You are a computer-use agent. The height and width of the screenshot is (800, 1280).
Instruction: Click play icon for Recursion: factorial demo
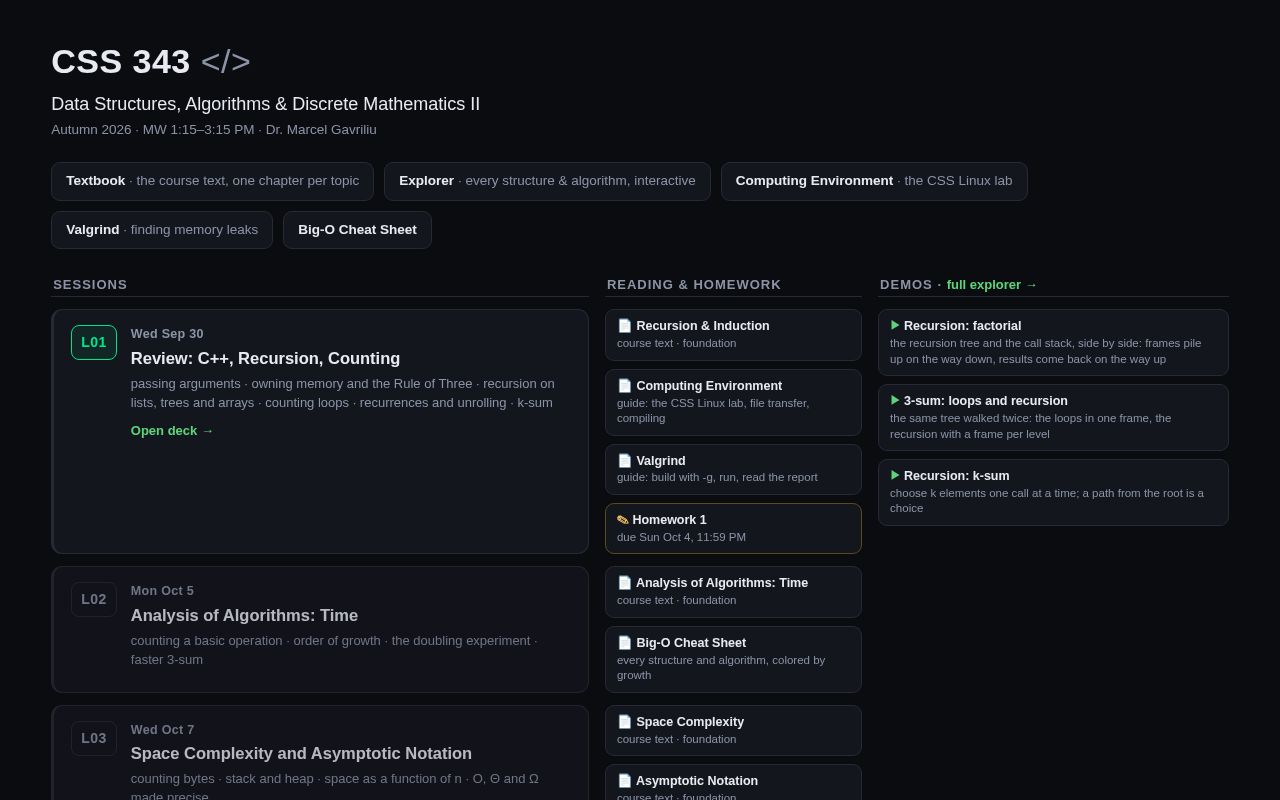(x=895, y=325)
